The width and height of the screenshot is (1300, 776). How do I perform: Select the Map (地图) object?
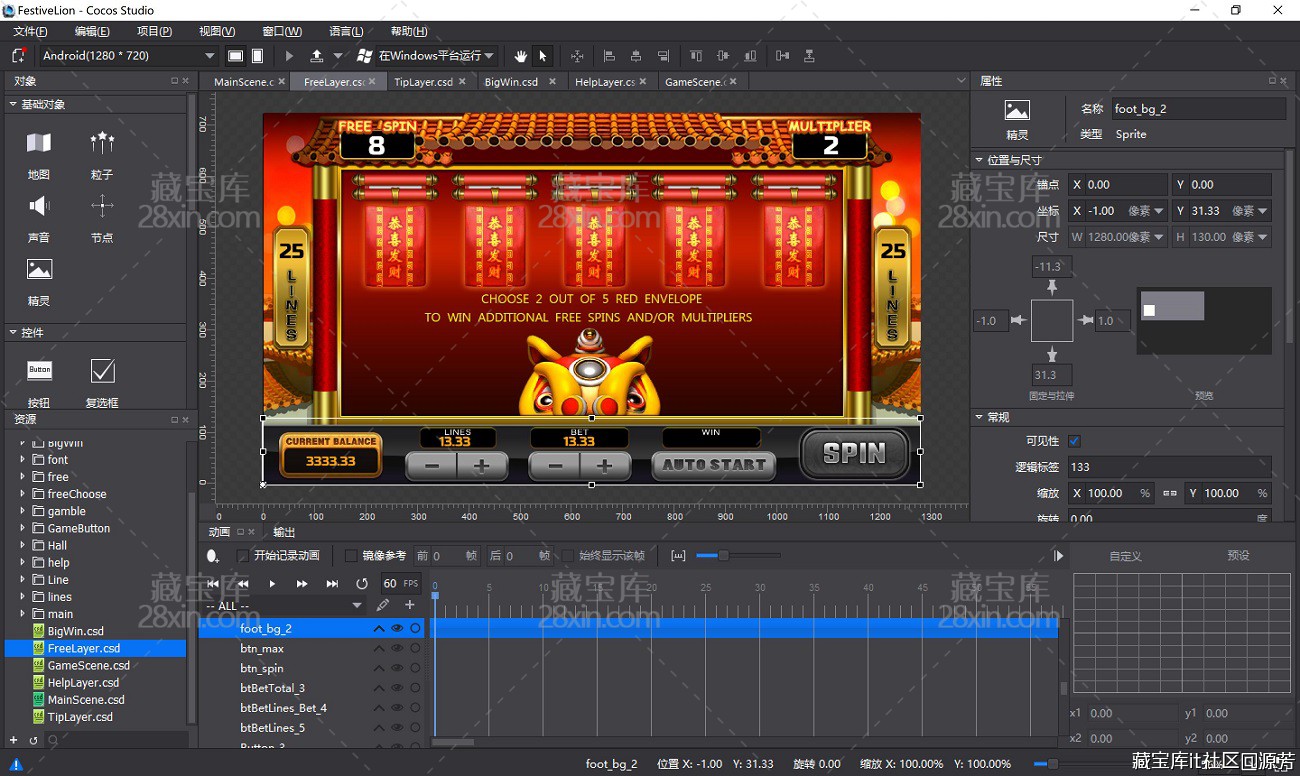(x=39, y=153)
